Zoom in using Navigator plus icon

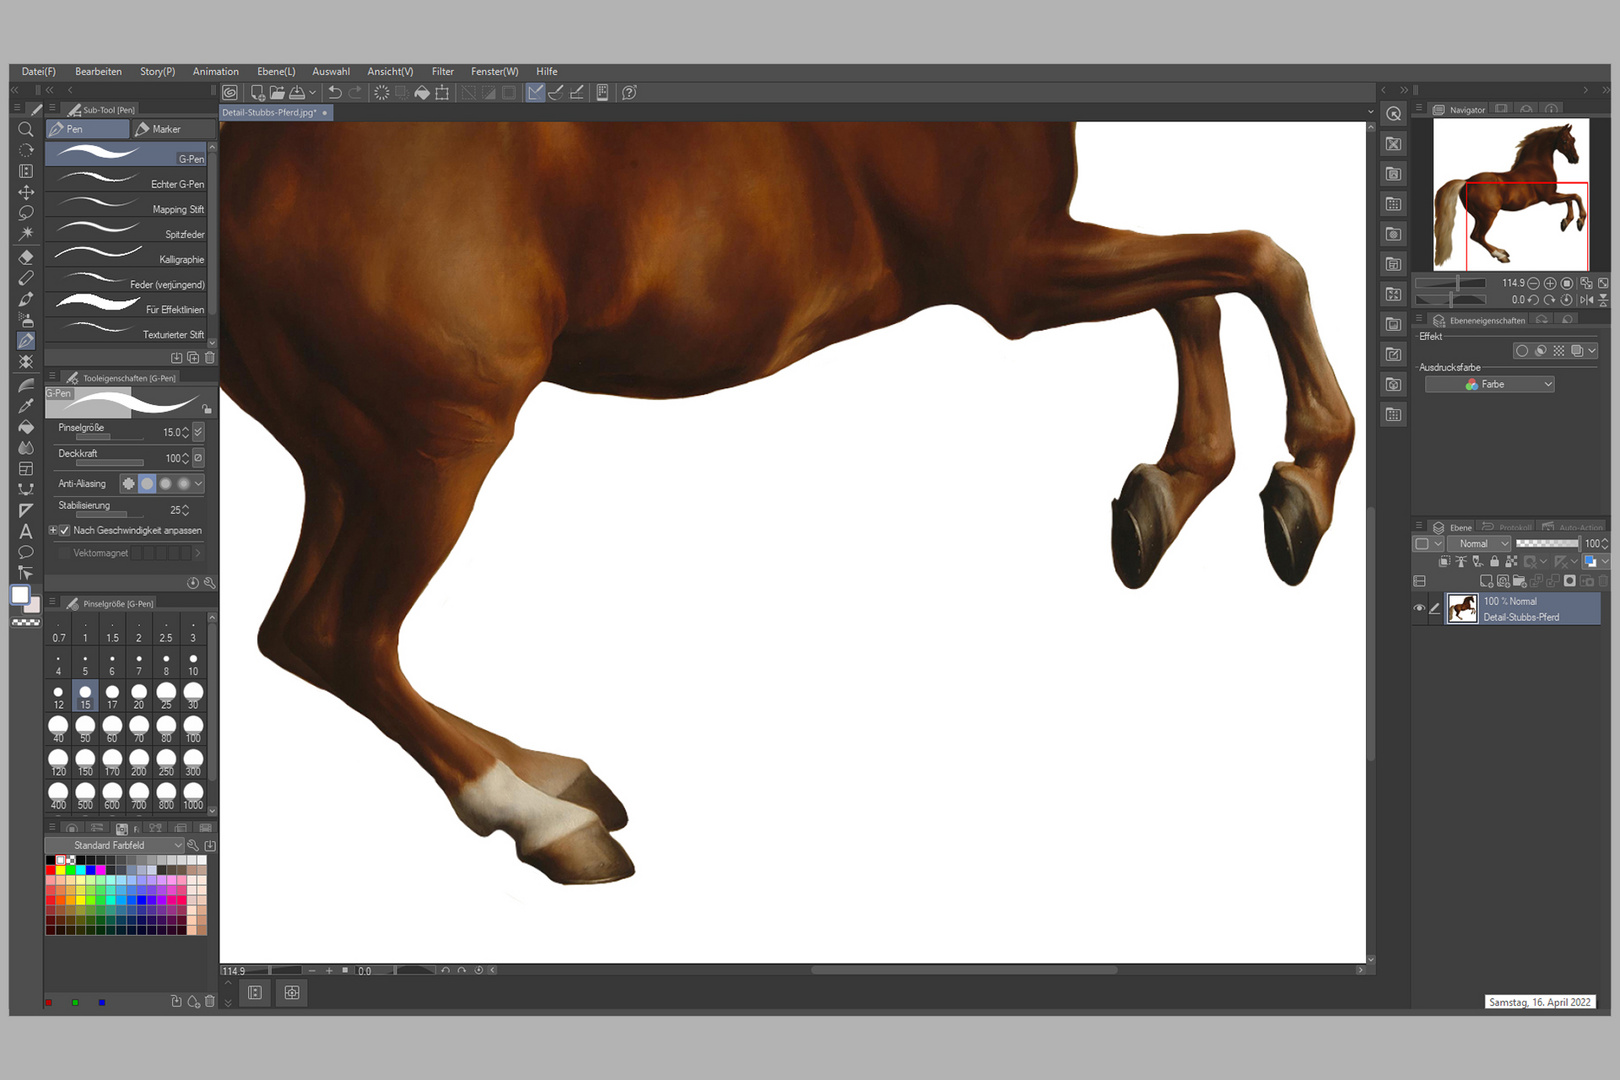pos(1550,283)
